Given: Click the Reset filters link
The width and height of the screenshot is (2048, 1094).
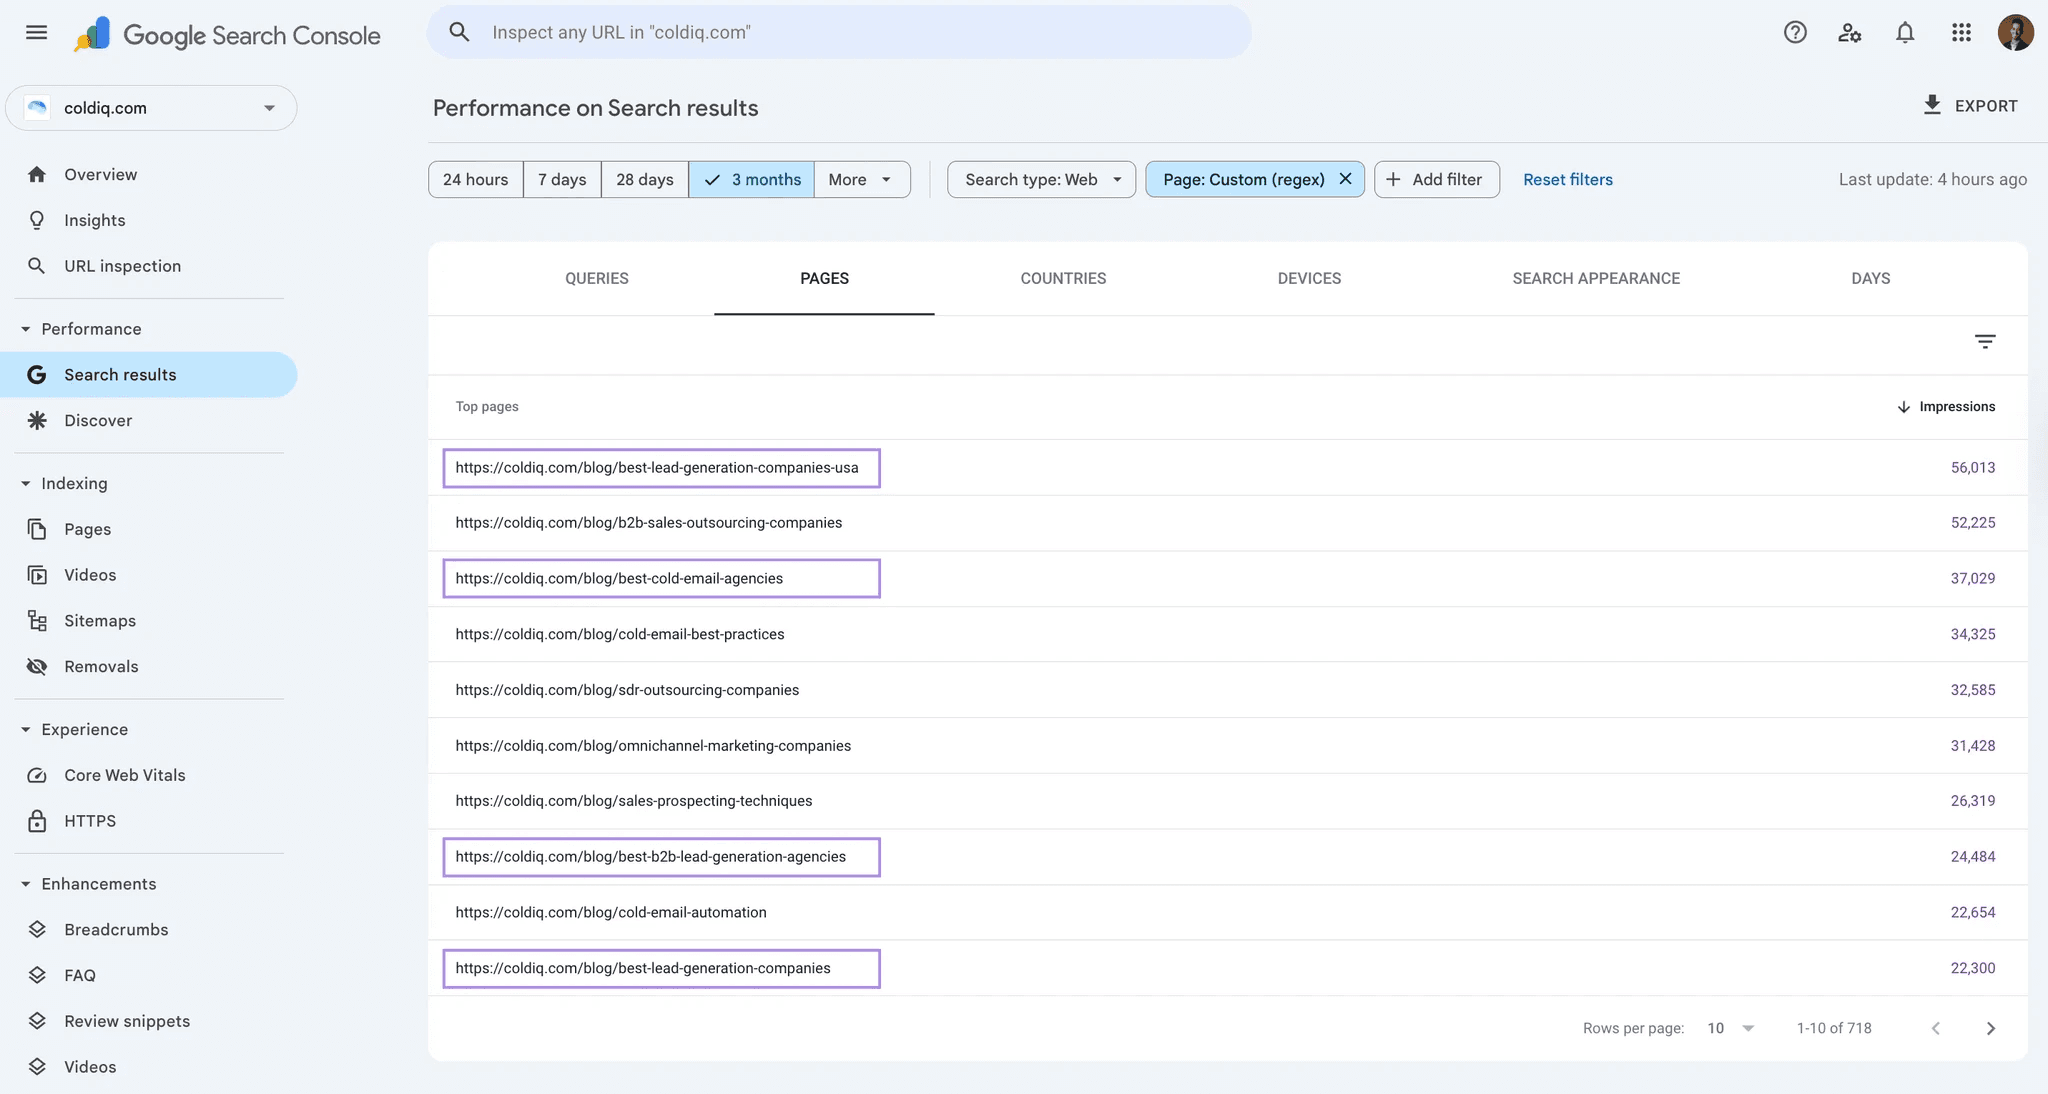Looking at the screenshot, I should [1567, 179].
